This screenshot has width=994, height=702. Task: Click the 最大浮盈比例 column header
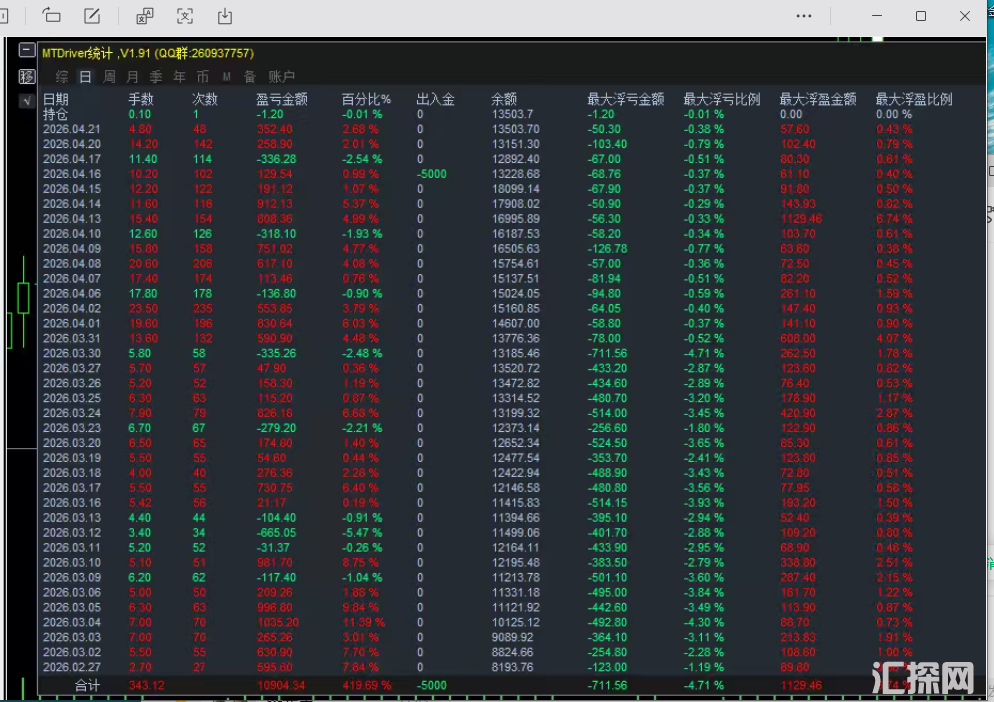pyautogui.click(x=914, y=99)
